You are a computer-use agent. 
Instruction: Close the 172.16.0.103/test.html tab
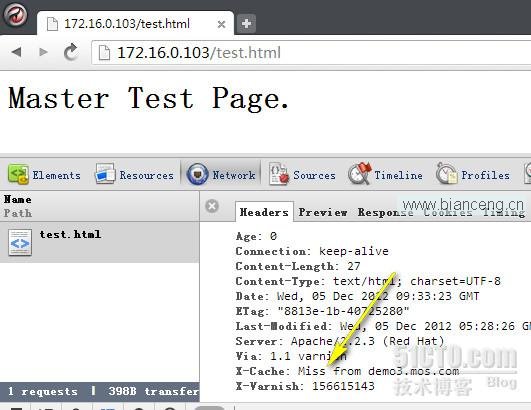[221, 24]
